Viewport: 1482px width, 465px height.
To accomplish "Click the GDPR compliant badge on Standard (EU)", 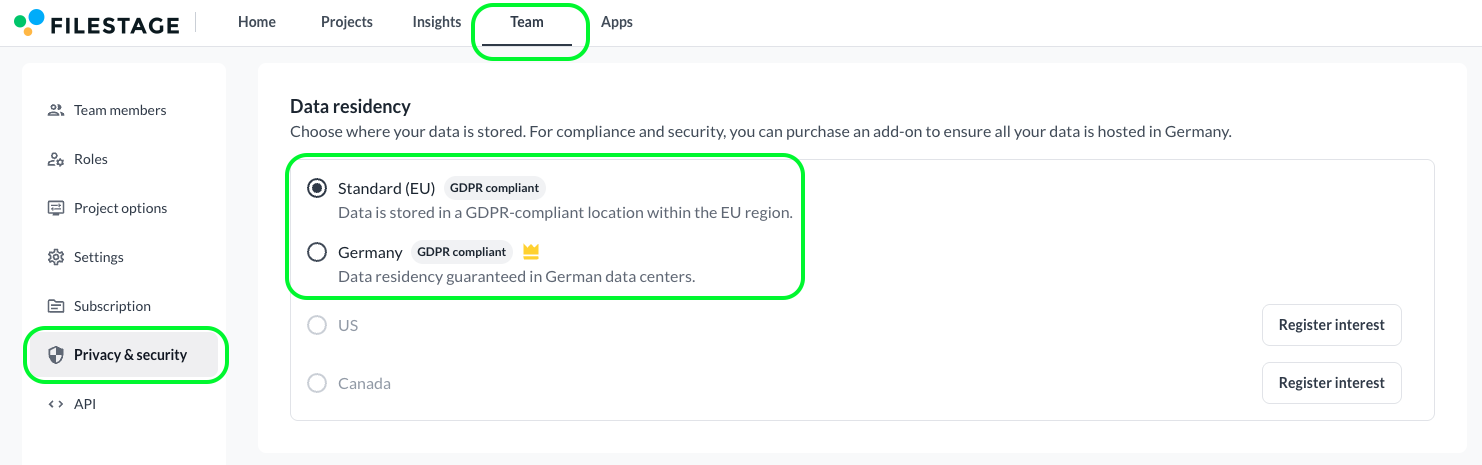I will 494,188.
